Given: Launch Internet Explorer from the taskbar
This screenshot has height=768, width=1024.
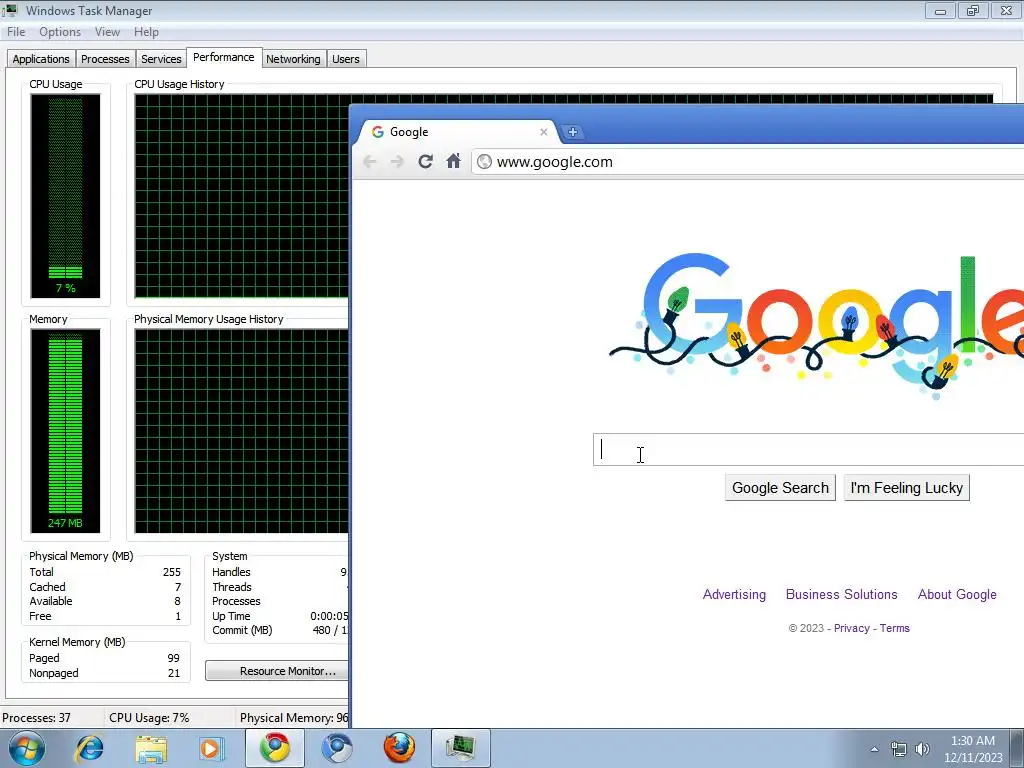Looking at the screenshot, I should click(x=89, y=748).
